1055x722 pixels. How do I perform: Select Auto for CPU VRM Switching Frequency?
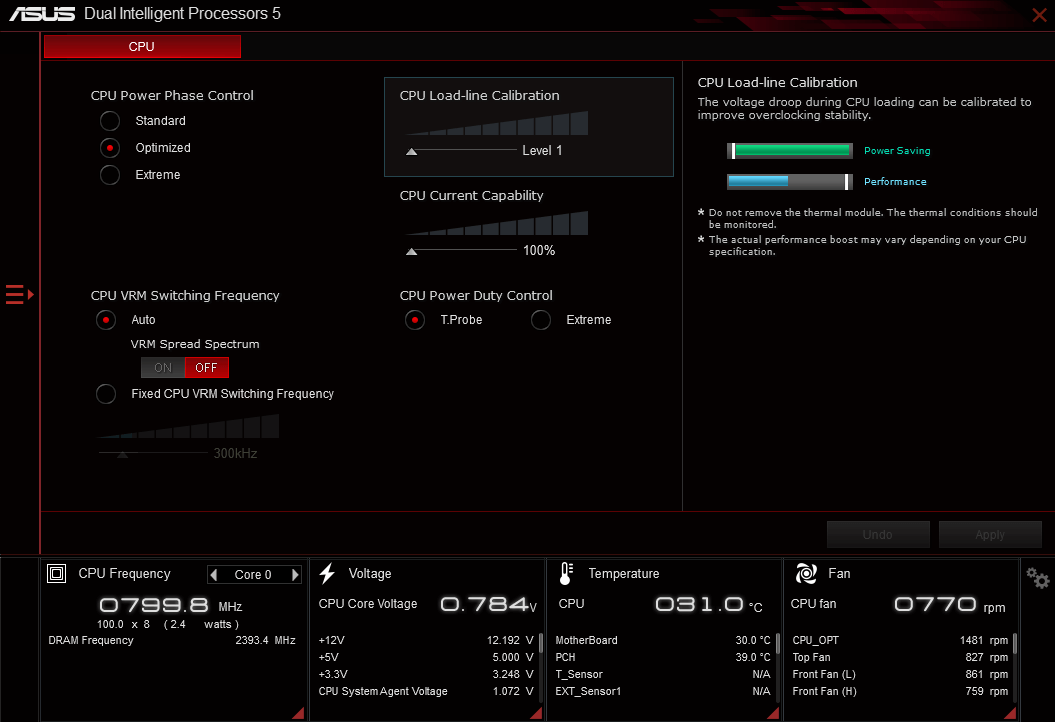click(x=106, y=320)
